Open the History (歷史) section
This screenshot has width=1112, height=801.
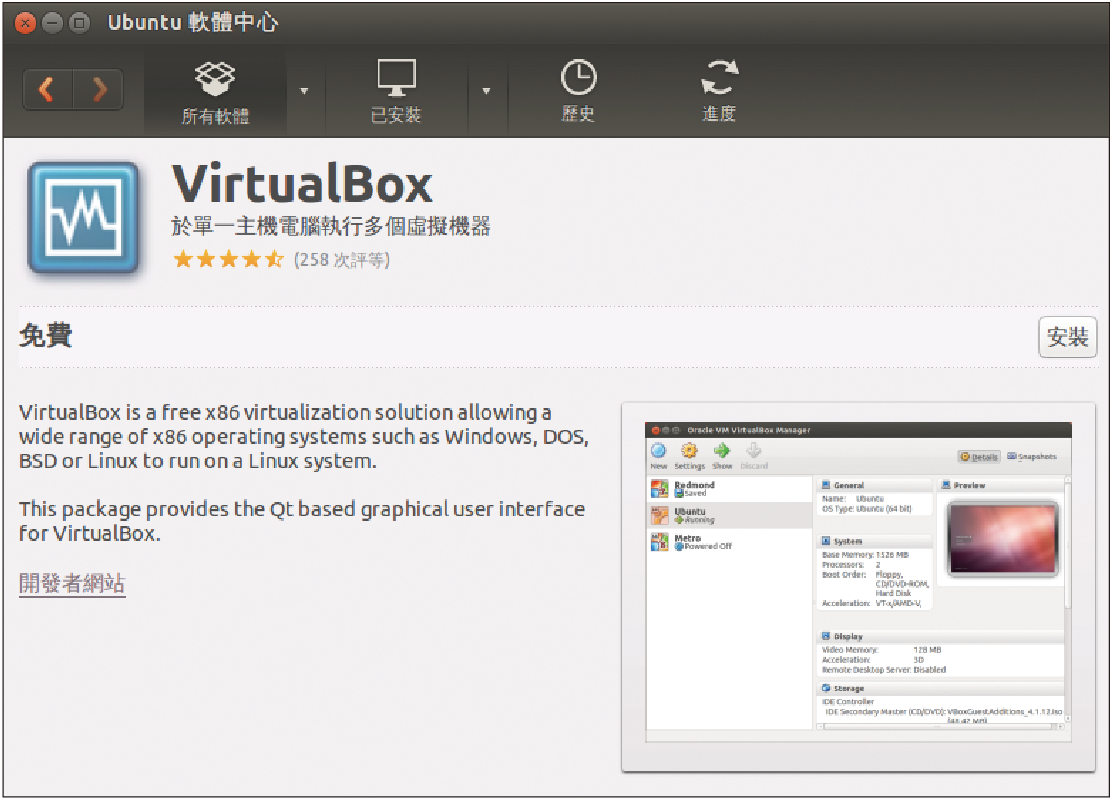point(578,92)
